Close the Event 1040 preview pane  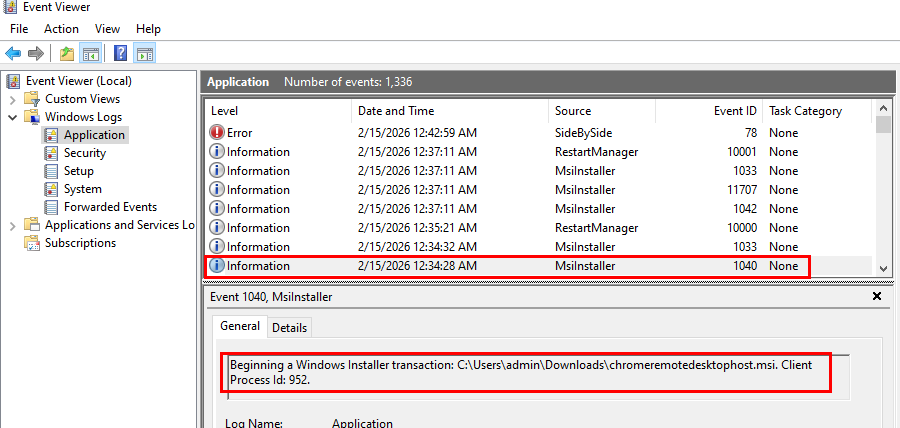pos(876,296)
